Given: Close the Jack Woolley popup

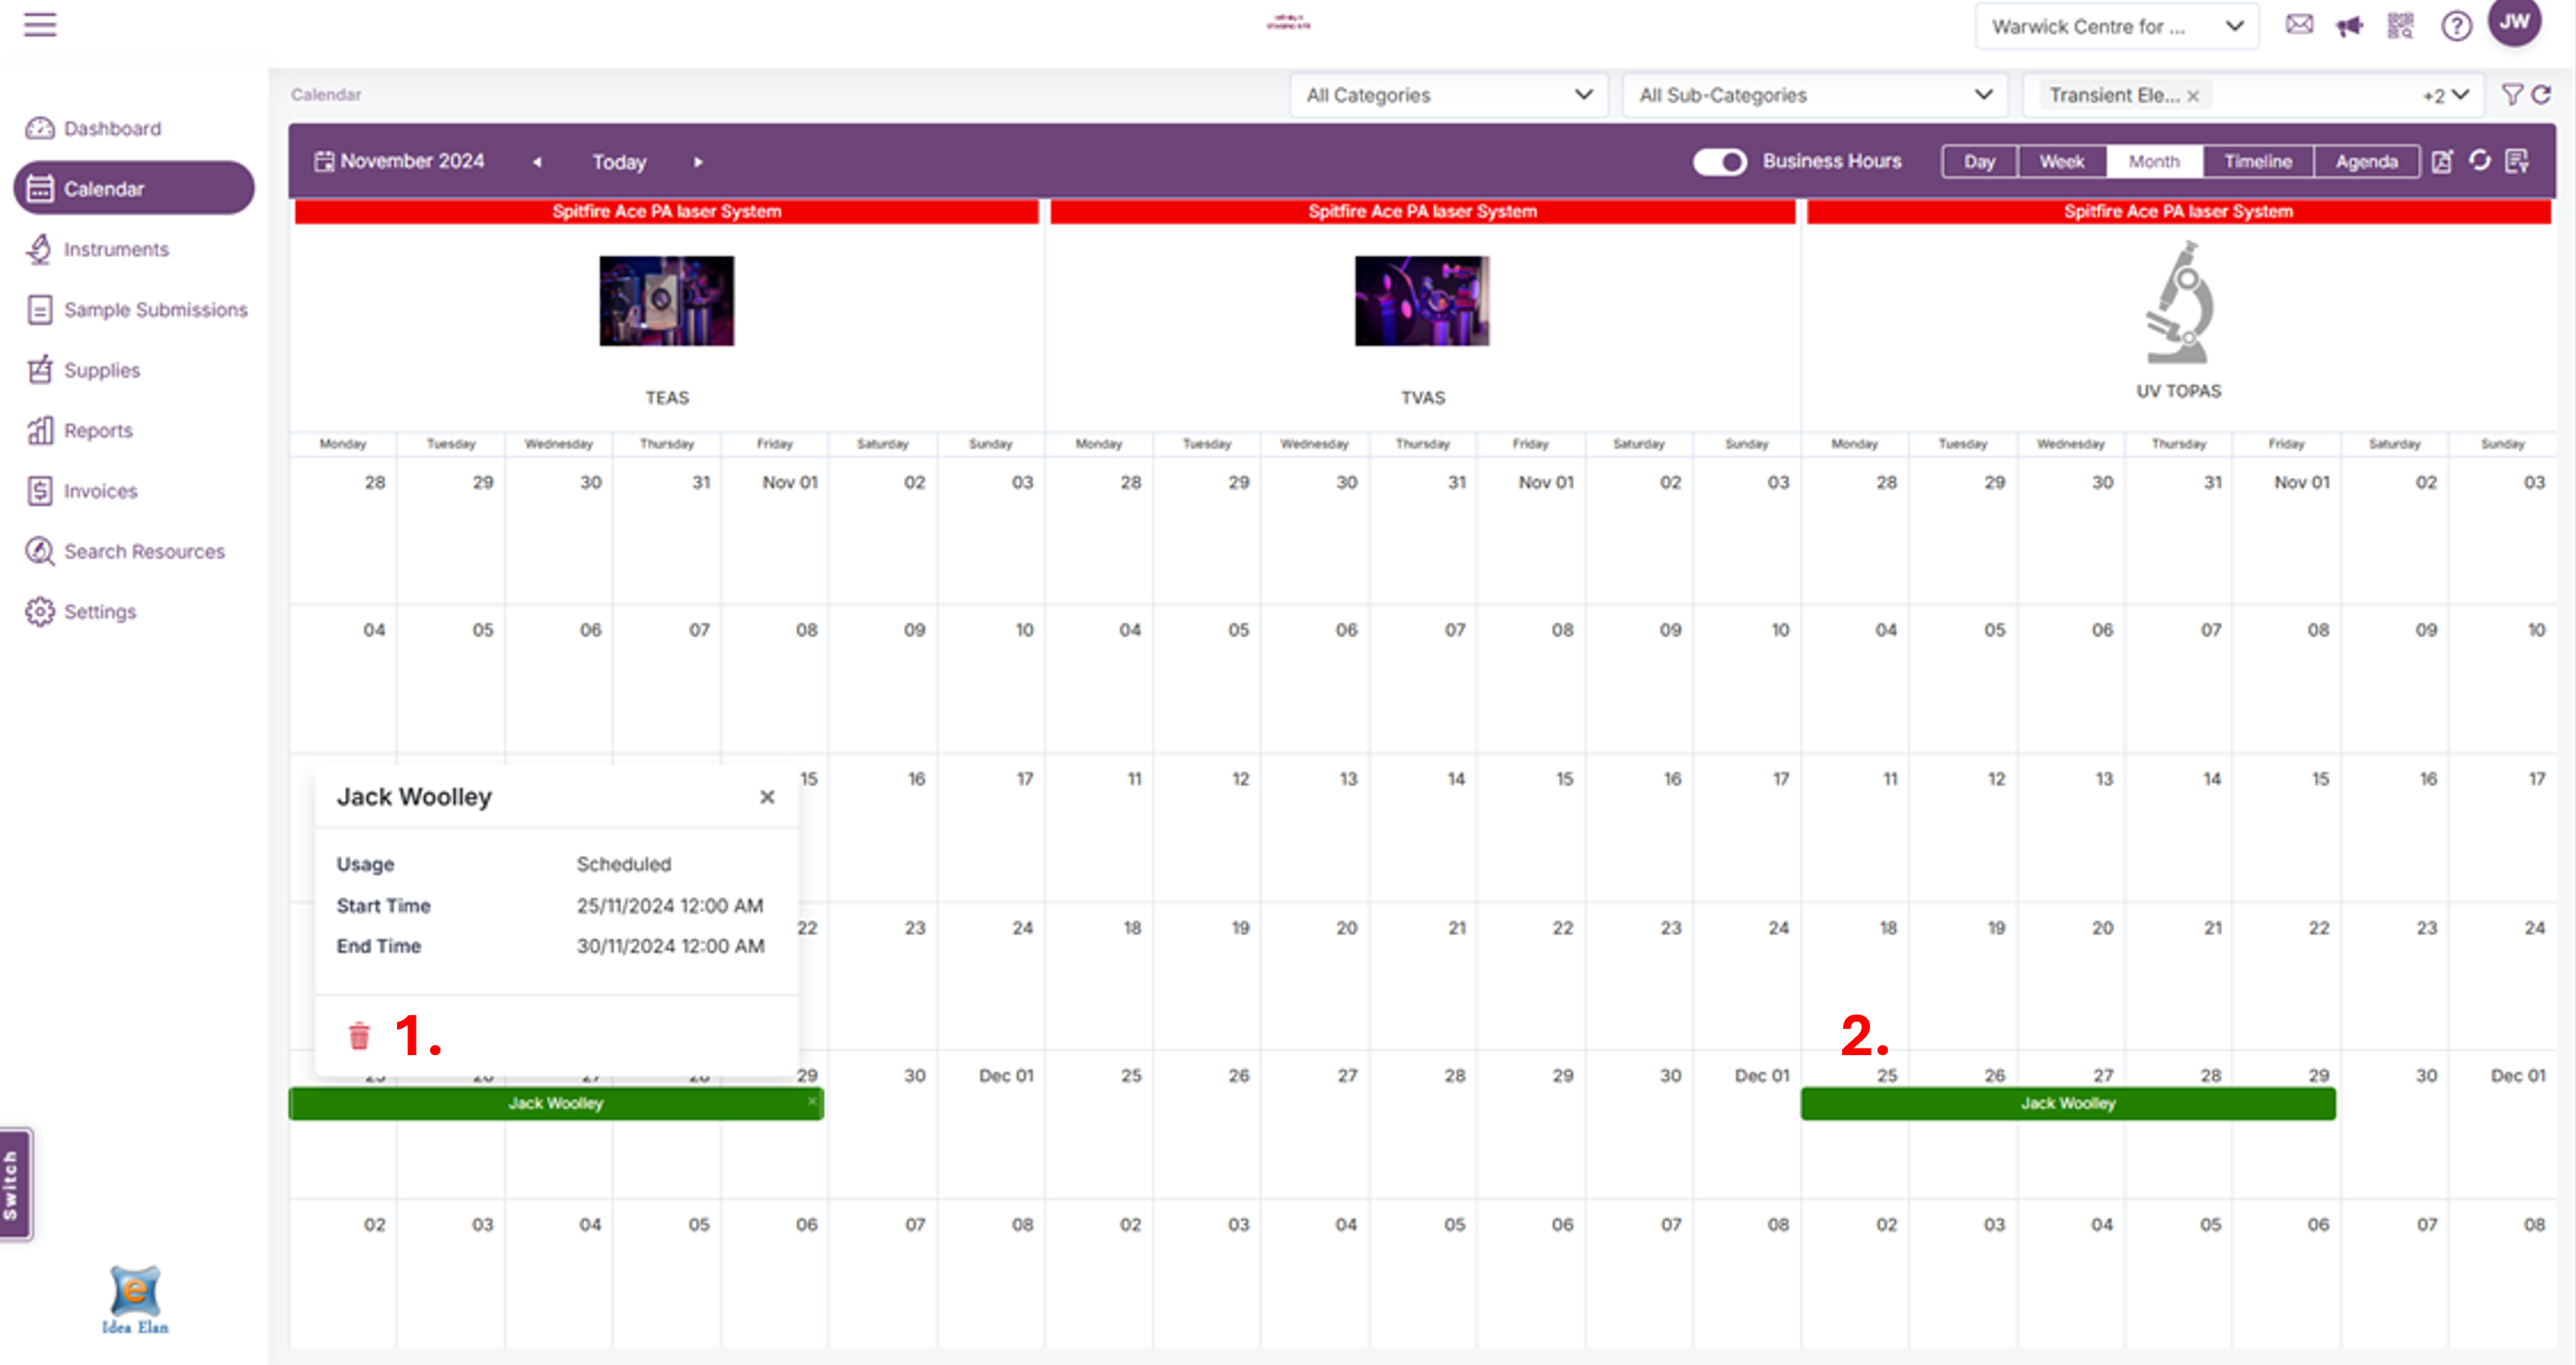Looking at the screenshot, I should [x=767, y=797].
